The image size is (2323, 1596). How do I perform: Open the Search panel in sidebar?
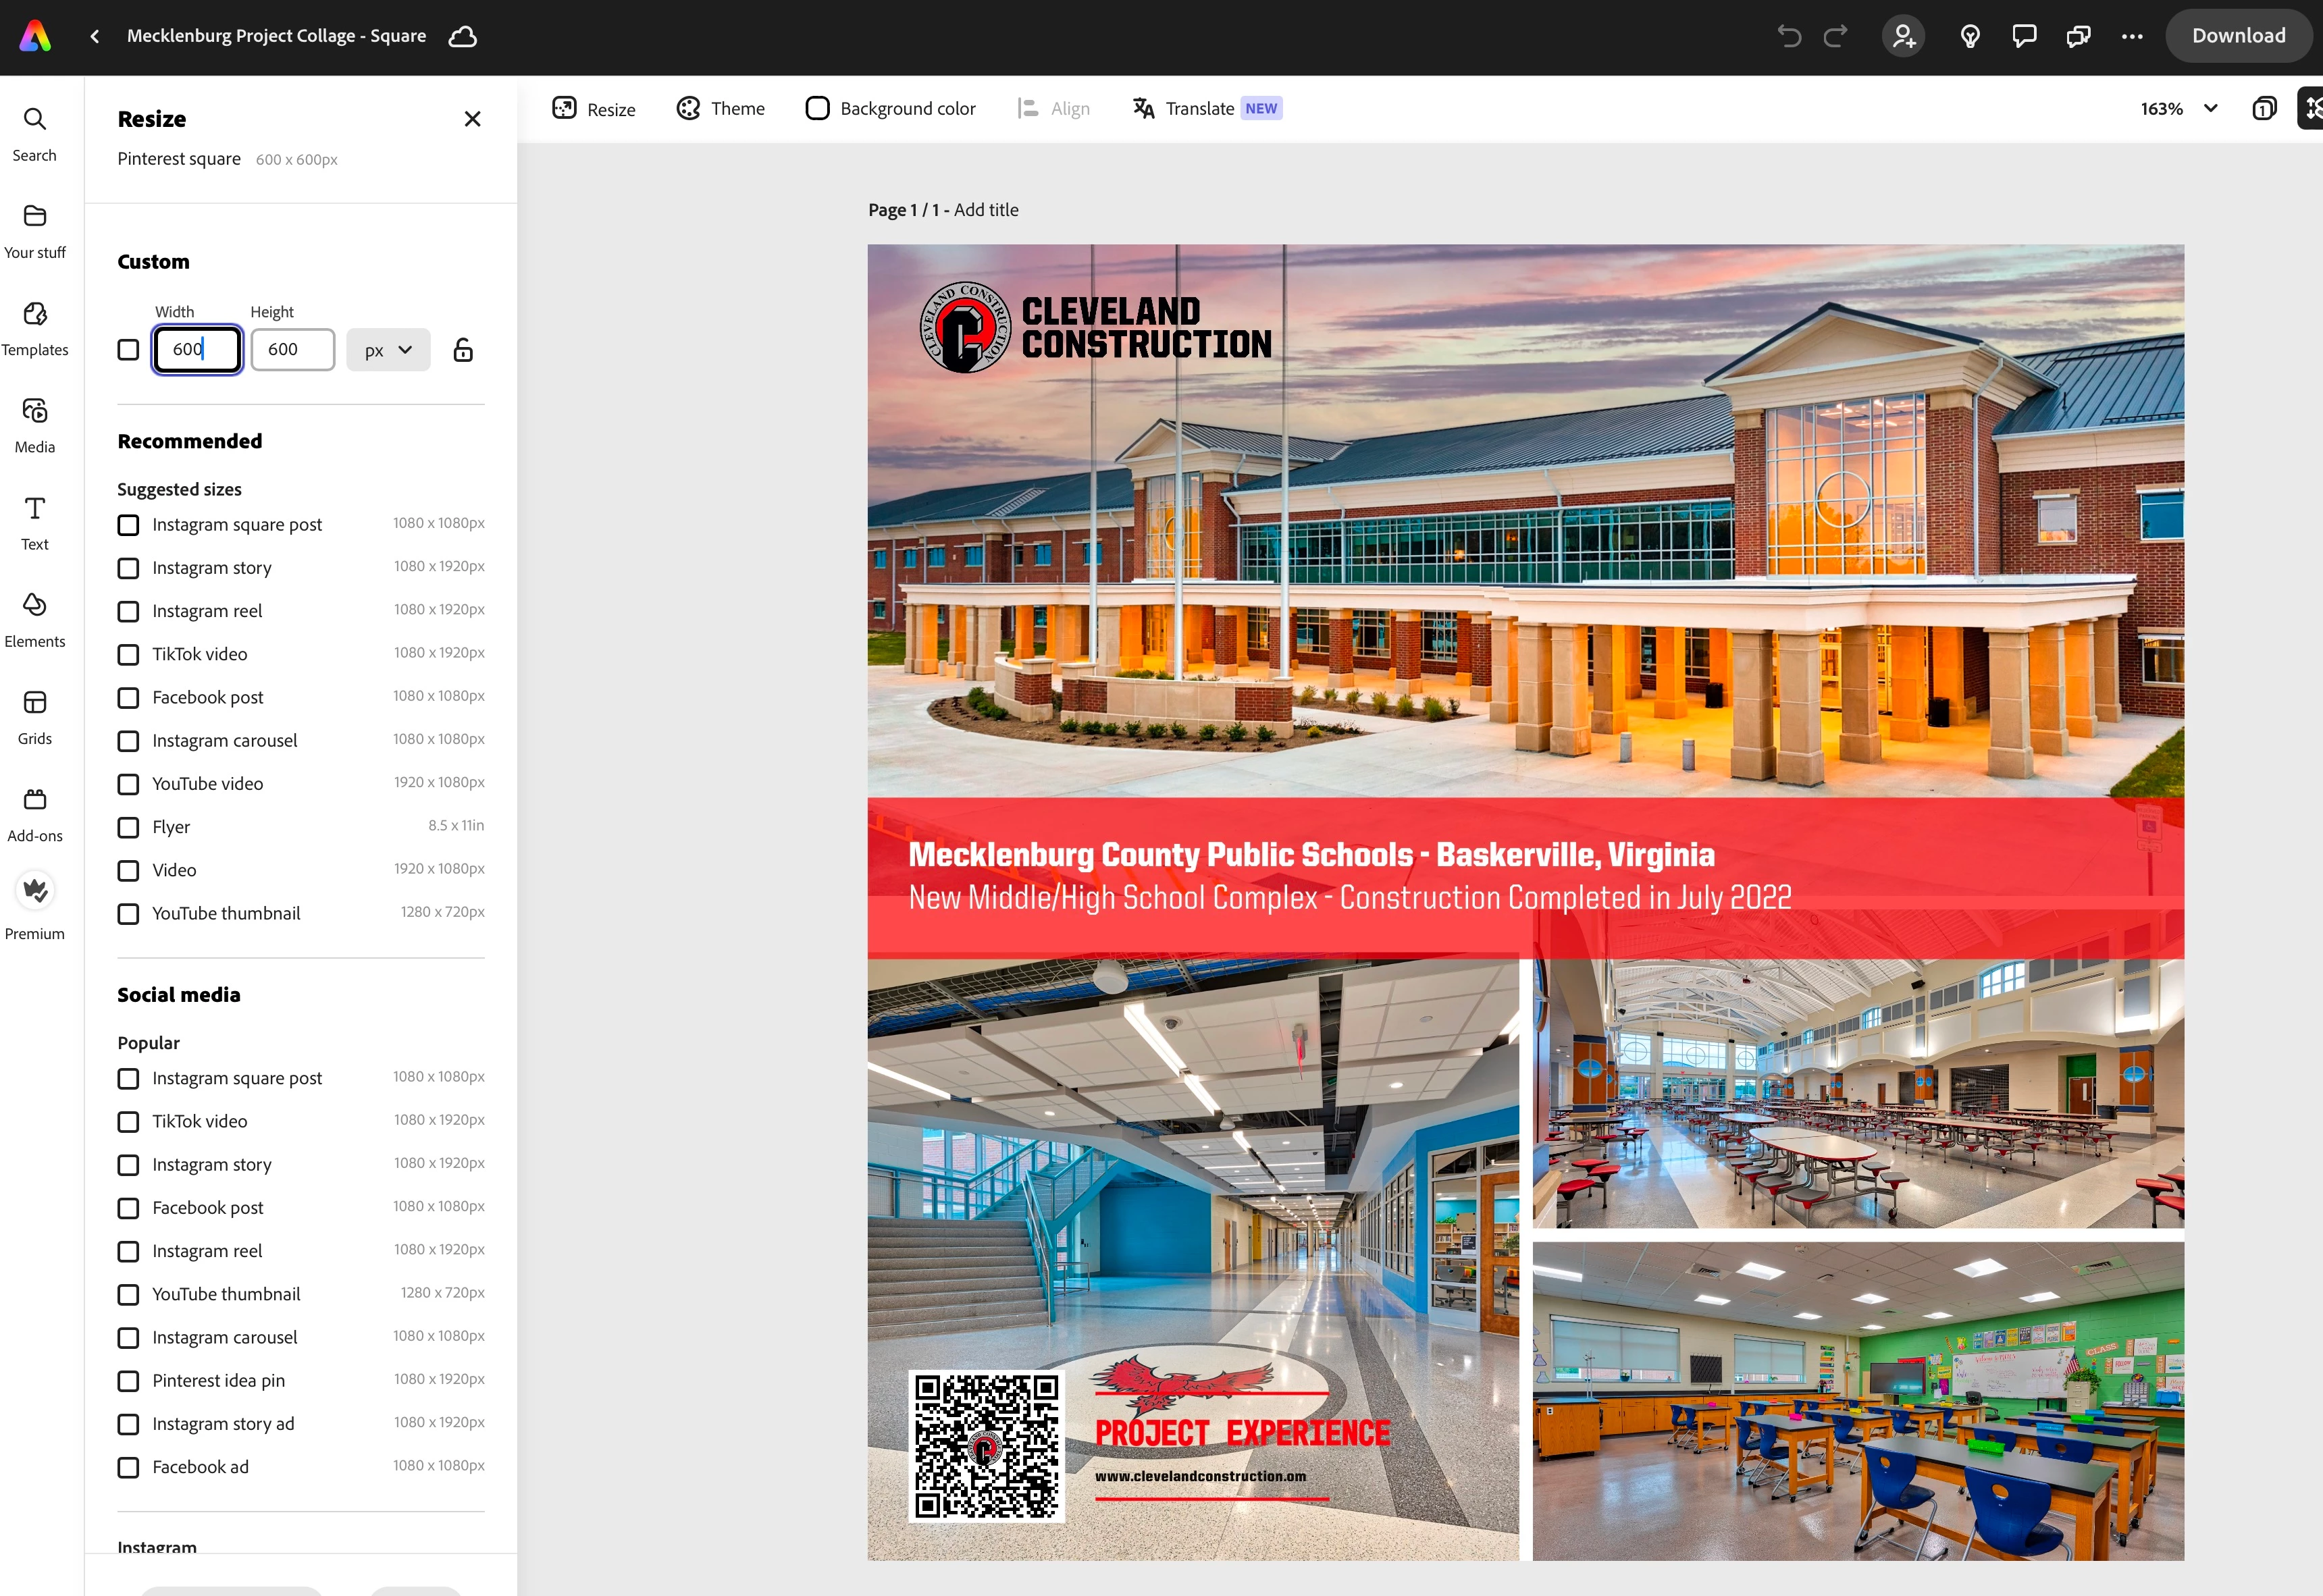click(x=34, y=134)
